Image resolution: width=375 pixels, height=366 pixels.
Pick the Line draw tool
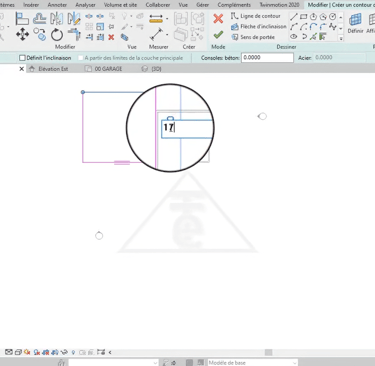tap(293, 17)
